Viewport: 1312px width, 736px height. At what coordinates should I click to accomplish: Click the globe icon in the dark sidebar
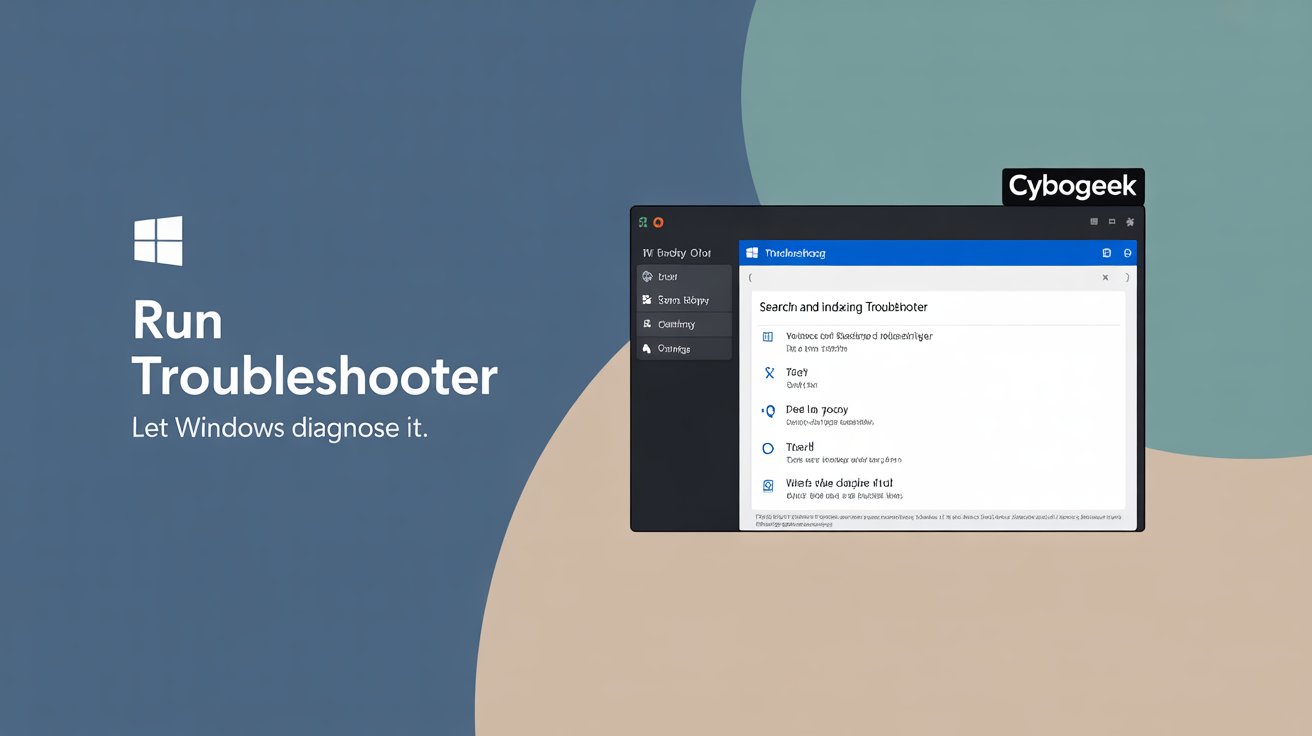(x=647, y=276)
